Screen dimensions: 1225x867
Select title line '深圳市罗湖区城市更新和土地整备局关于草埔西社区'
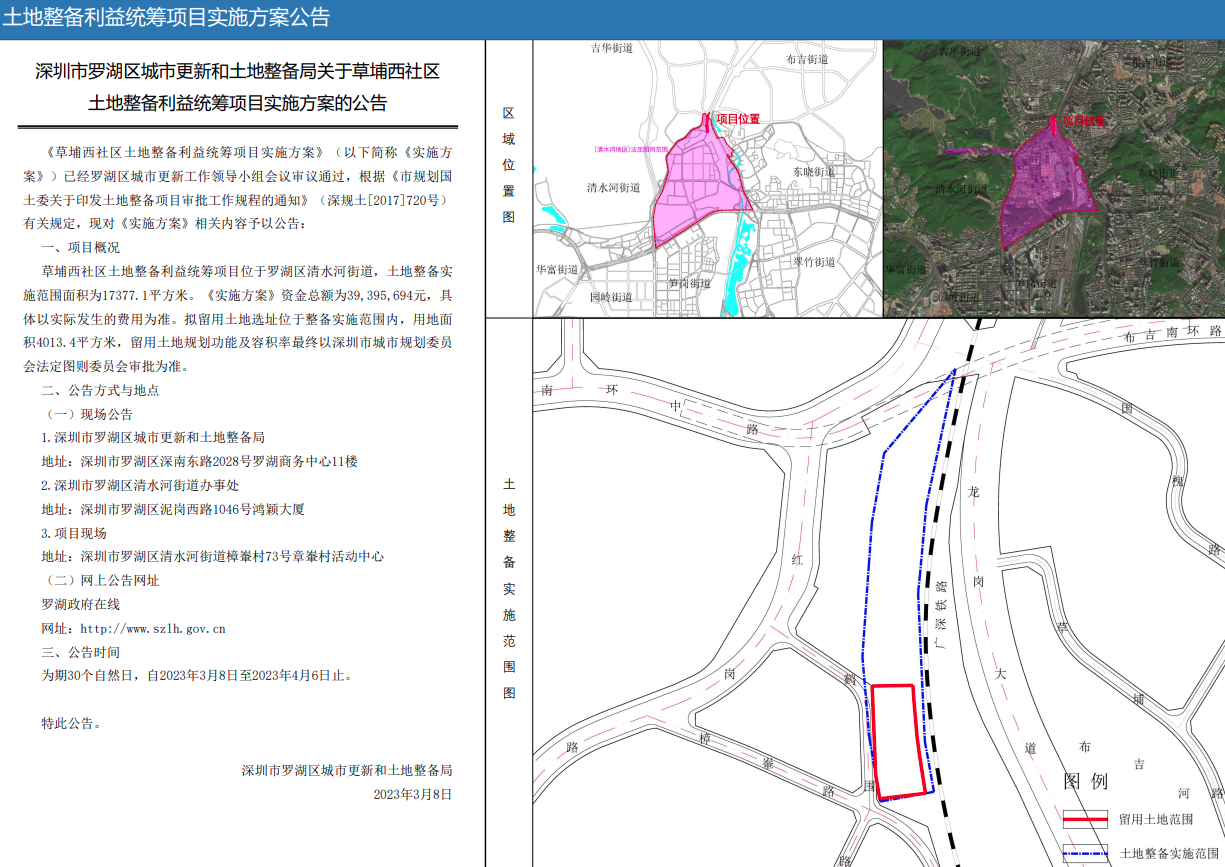pos(237,72)
